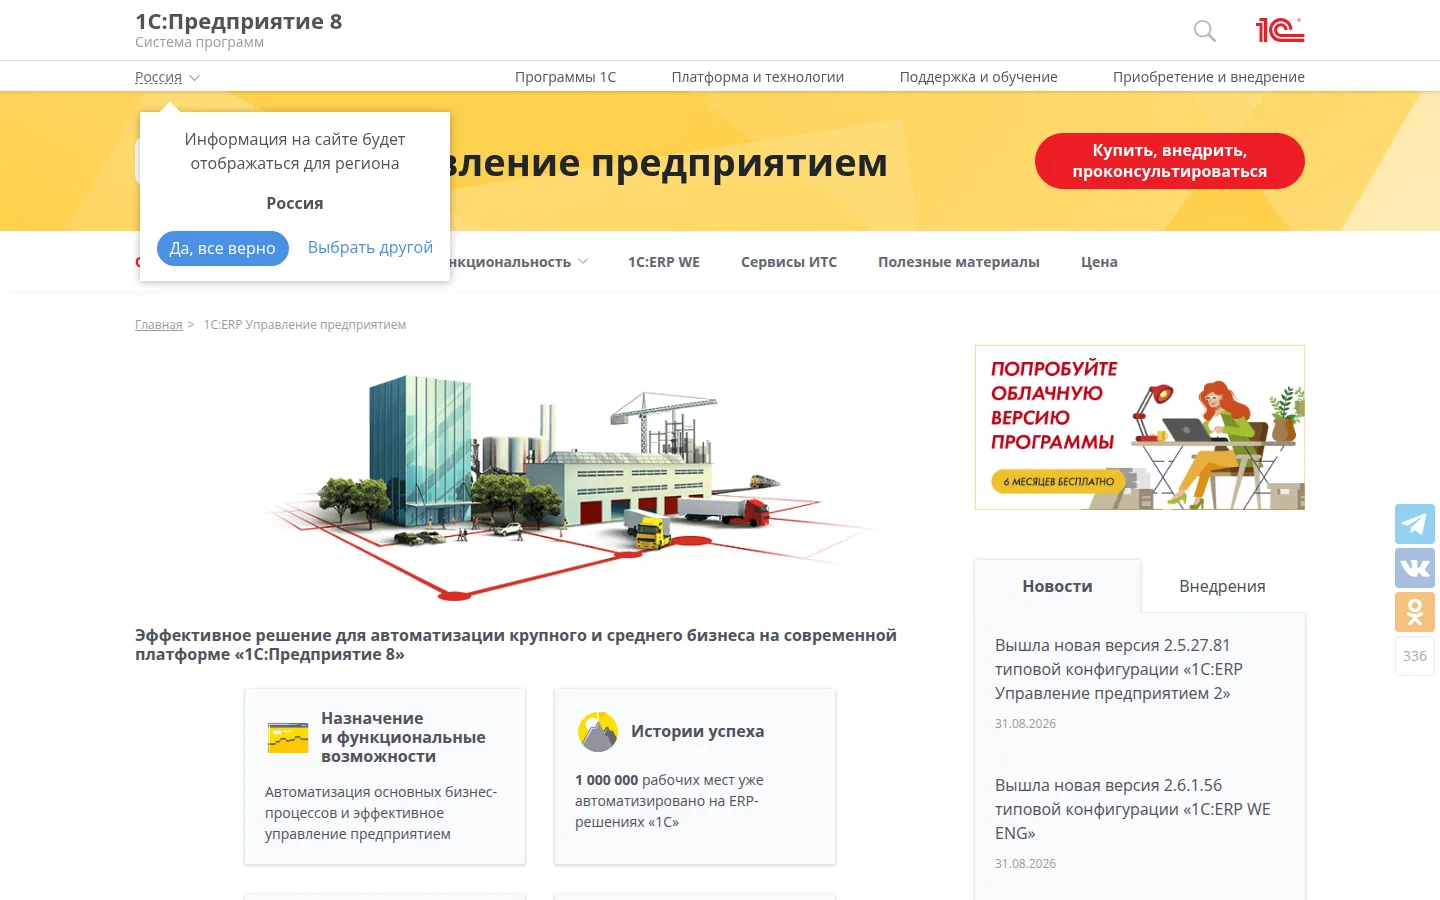Follow the Главная breadcrumb link
The image size is (1440, 900).
click(x=159, y=325)
